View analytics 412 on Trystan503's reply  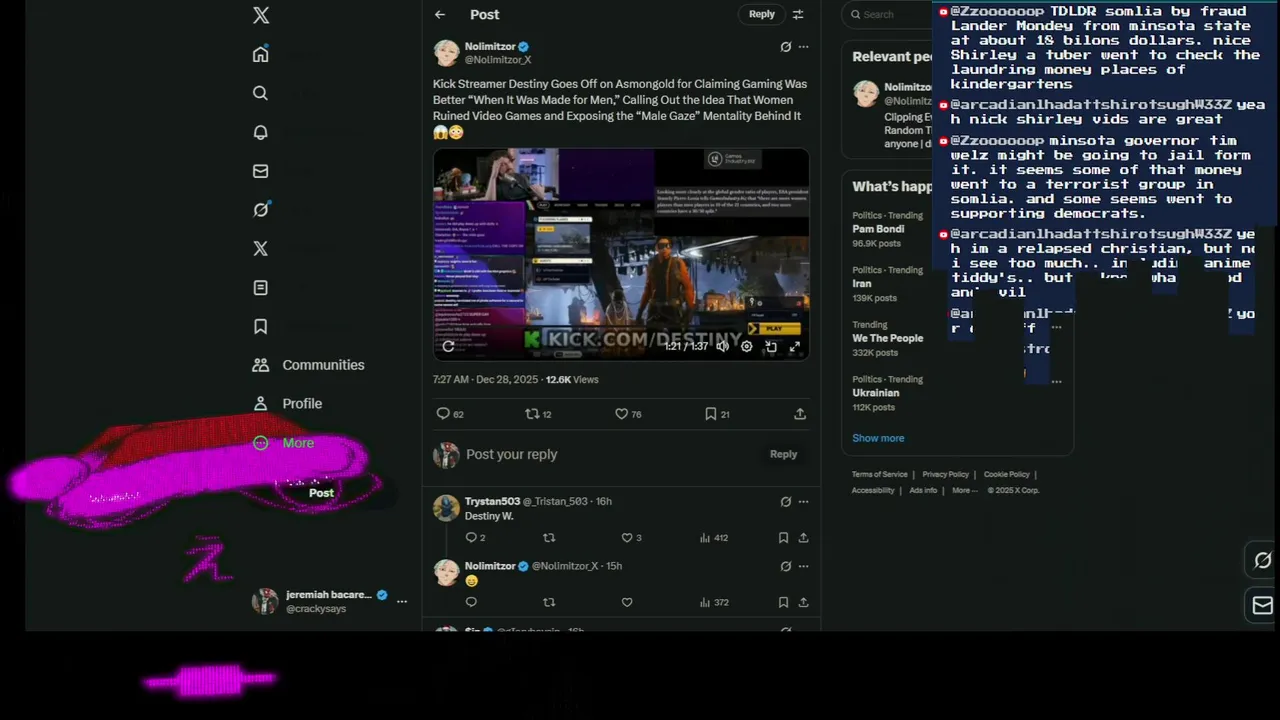click(x=714, y=538)
